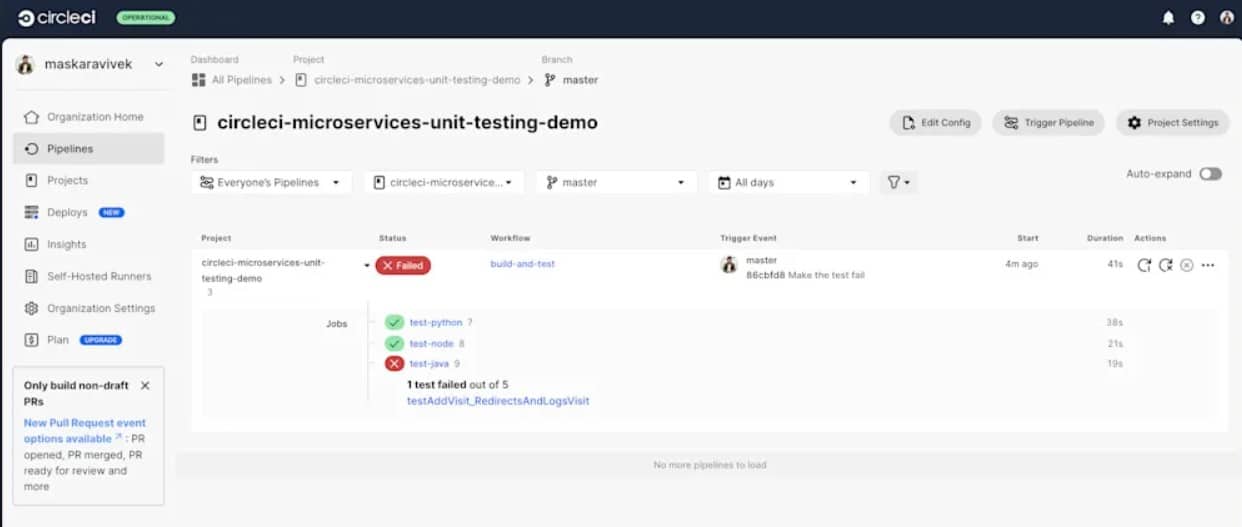The height and width of the screenshot is (527, 1242).
Task: Open Plan in sidebar
Action: [x=58, y=340]
